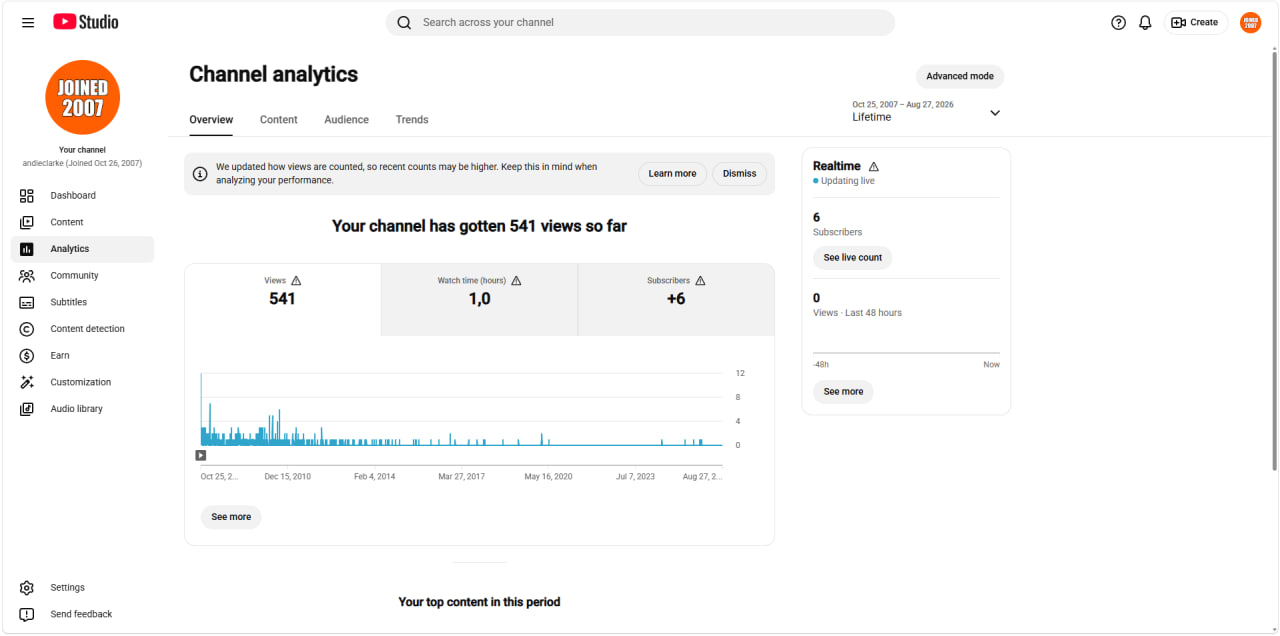The image size is (1280, 636).
Task: Click the warning icon next to Realtime
Action: [x=874, y=167]
